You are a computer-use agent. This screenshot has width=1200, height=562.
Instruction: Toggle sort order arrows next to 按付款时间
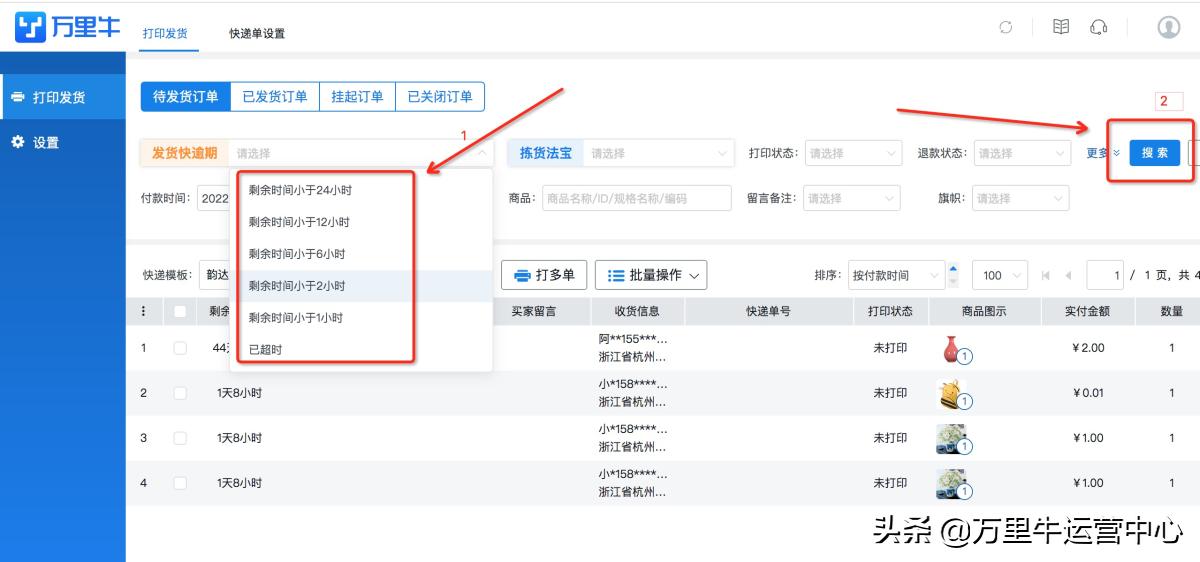[953, 274]
